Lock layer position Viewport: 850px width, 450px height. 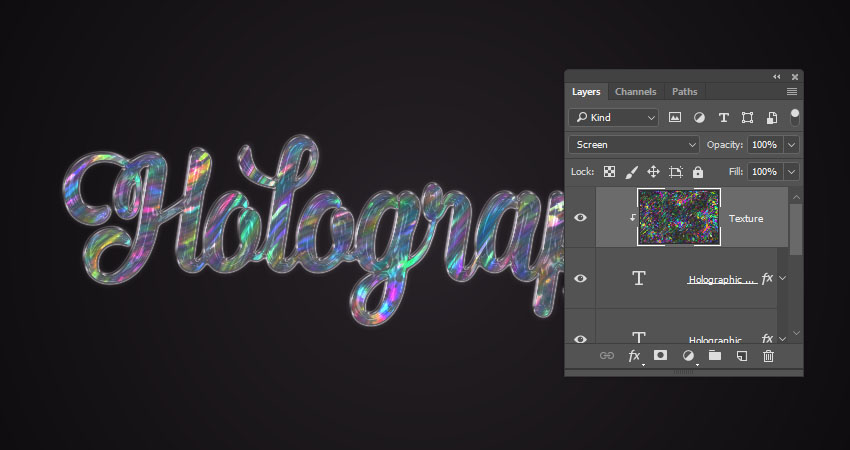(x=653, y=172)
